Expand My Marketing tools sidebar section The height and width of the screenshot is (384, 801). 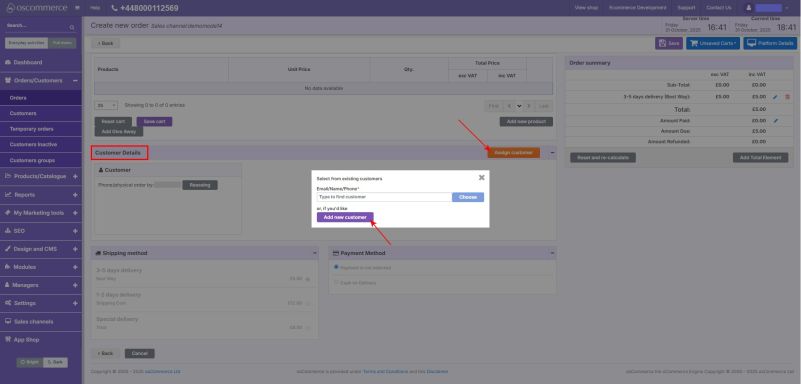tap(75, 213)
